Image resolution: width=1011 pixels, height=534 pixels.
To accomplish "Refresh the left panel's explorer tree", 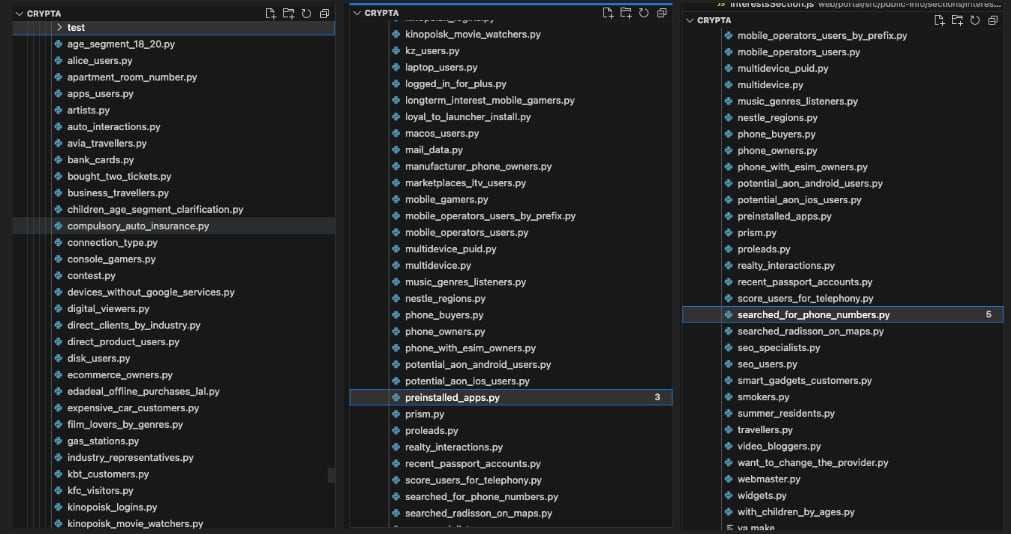I will pos(307,13).
